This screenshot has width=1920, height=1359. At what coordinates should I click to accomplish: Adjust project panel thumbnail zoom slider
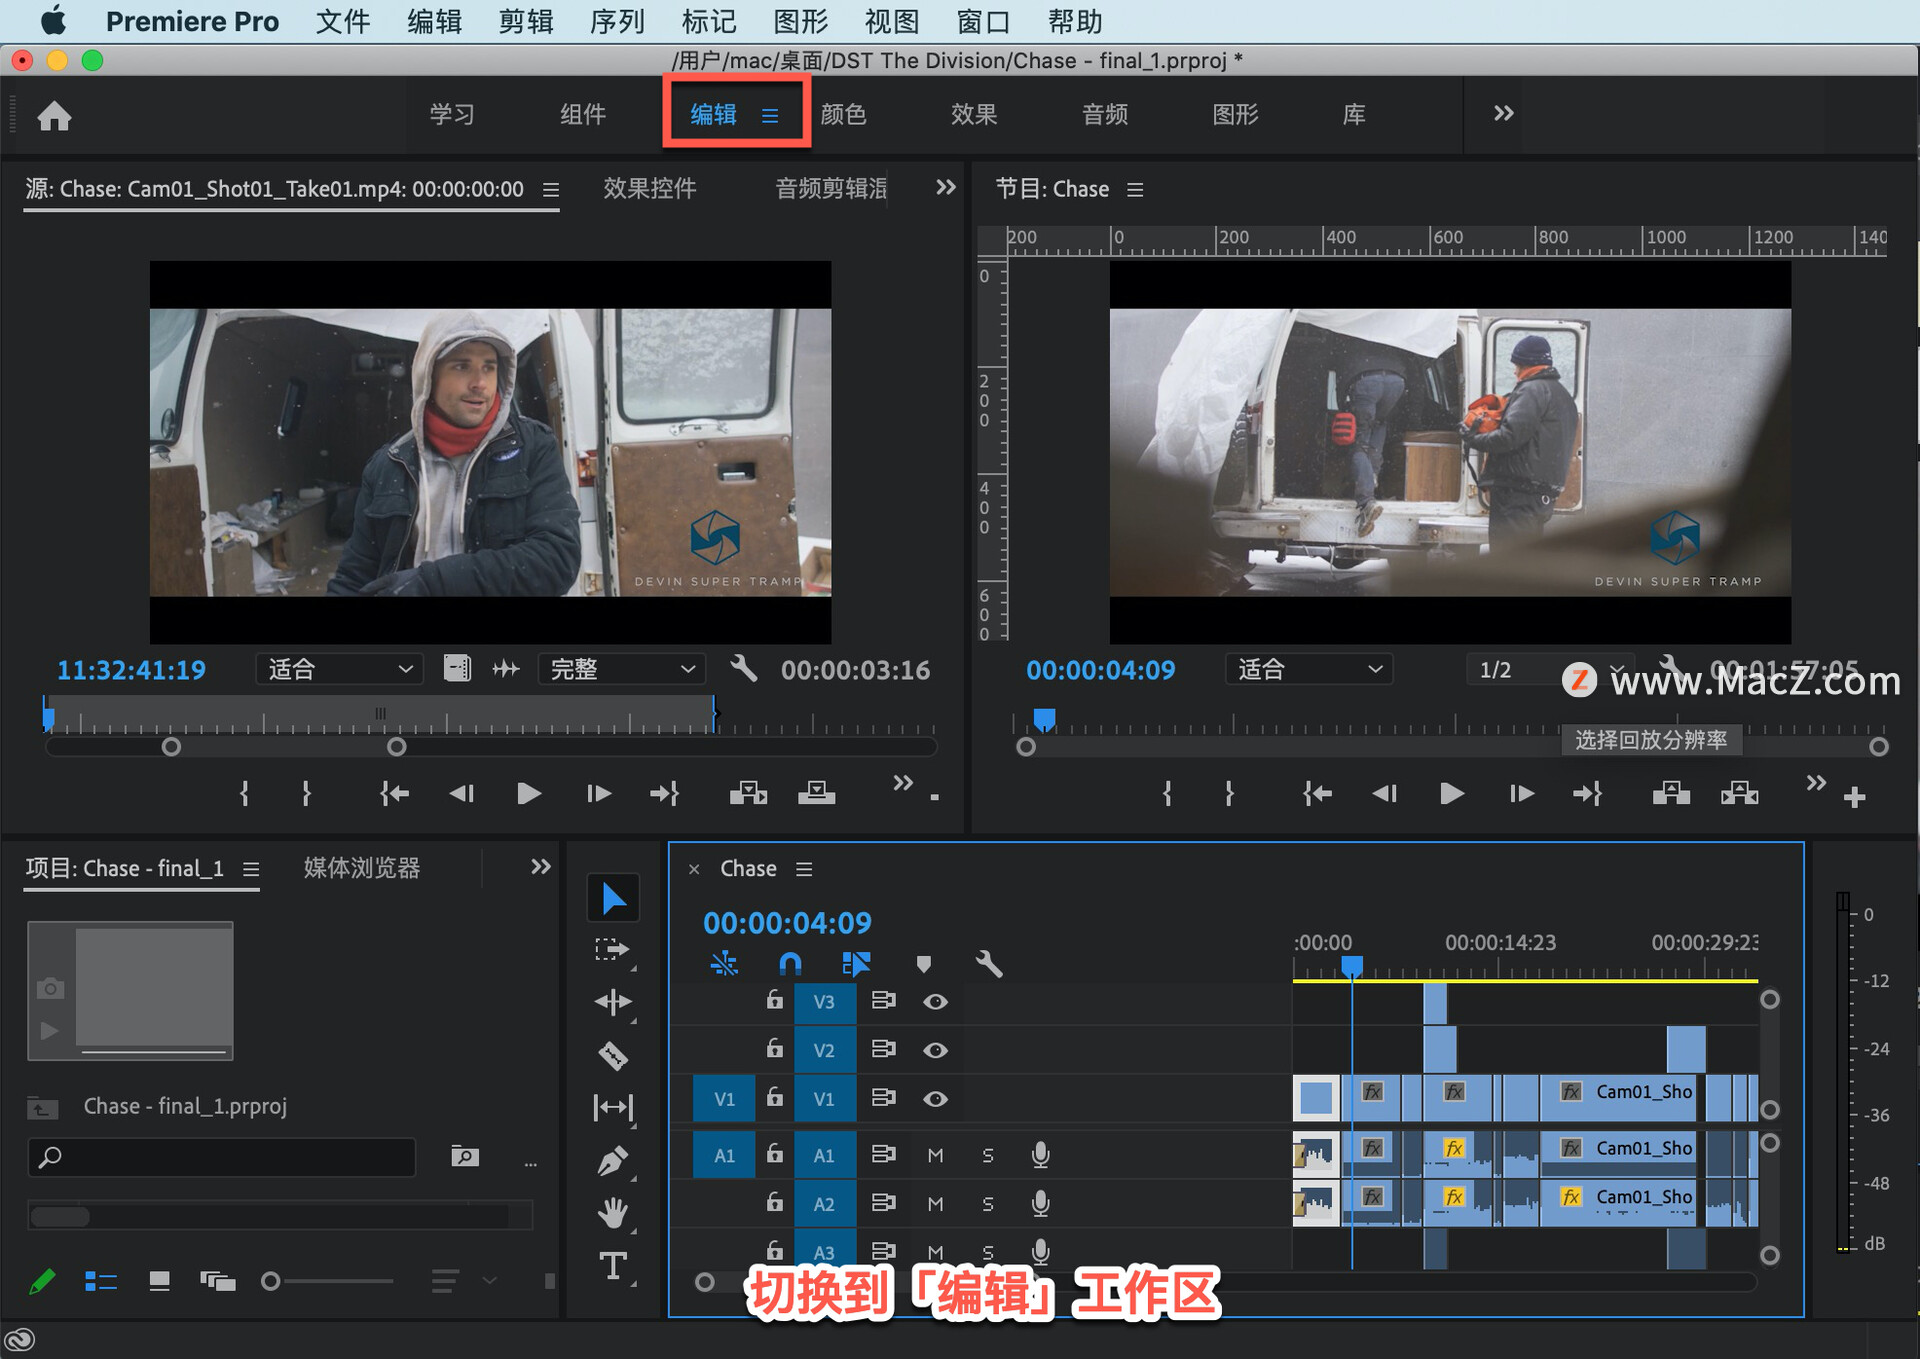click(x=272, y=1281)
